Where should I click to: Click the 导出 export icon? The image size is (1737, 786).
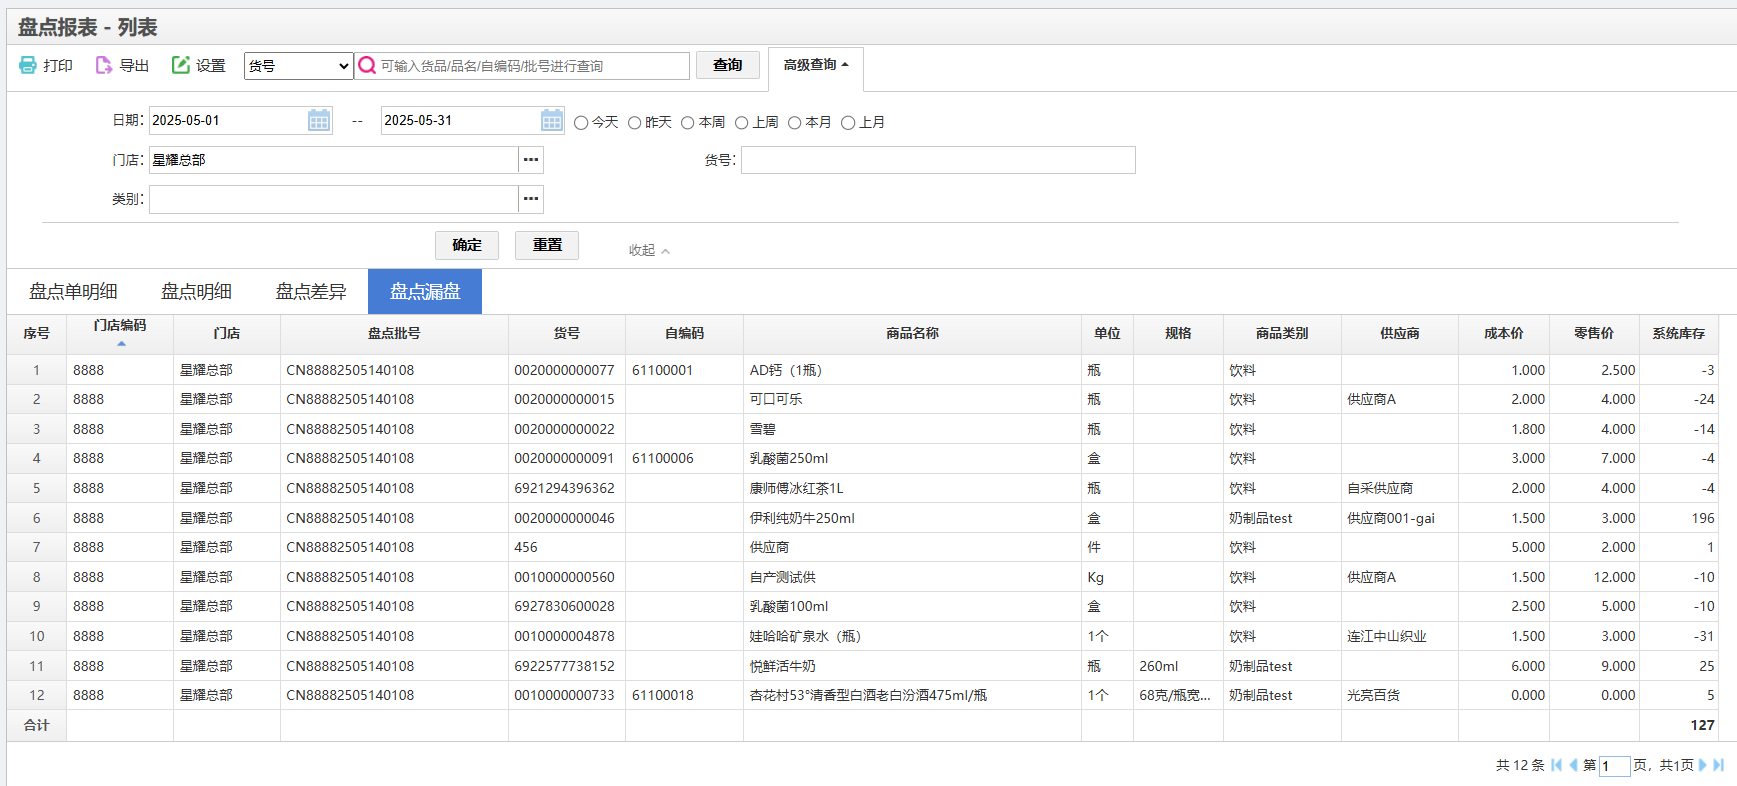click(104, 65)
